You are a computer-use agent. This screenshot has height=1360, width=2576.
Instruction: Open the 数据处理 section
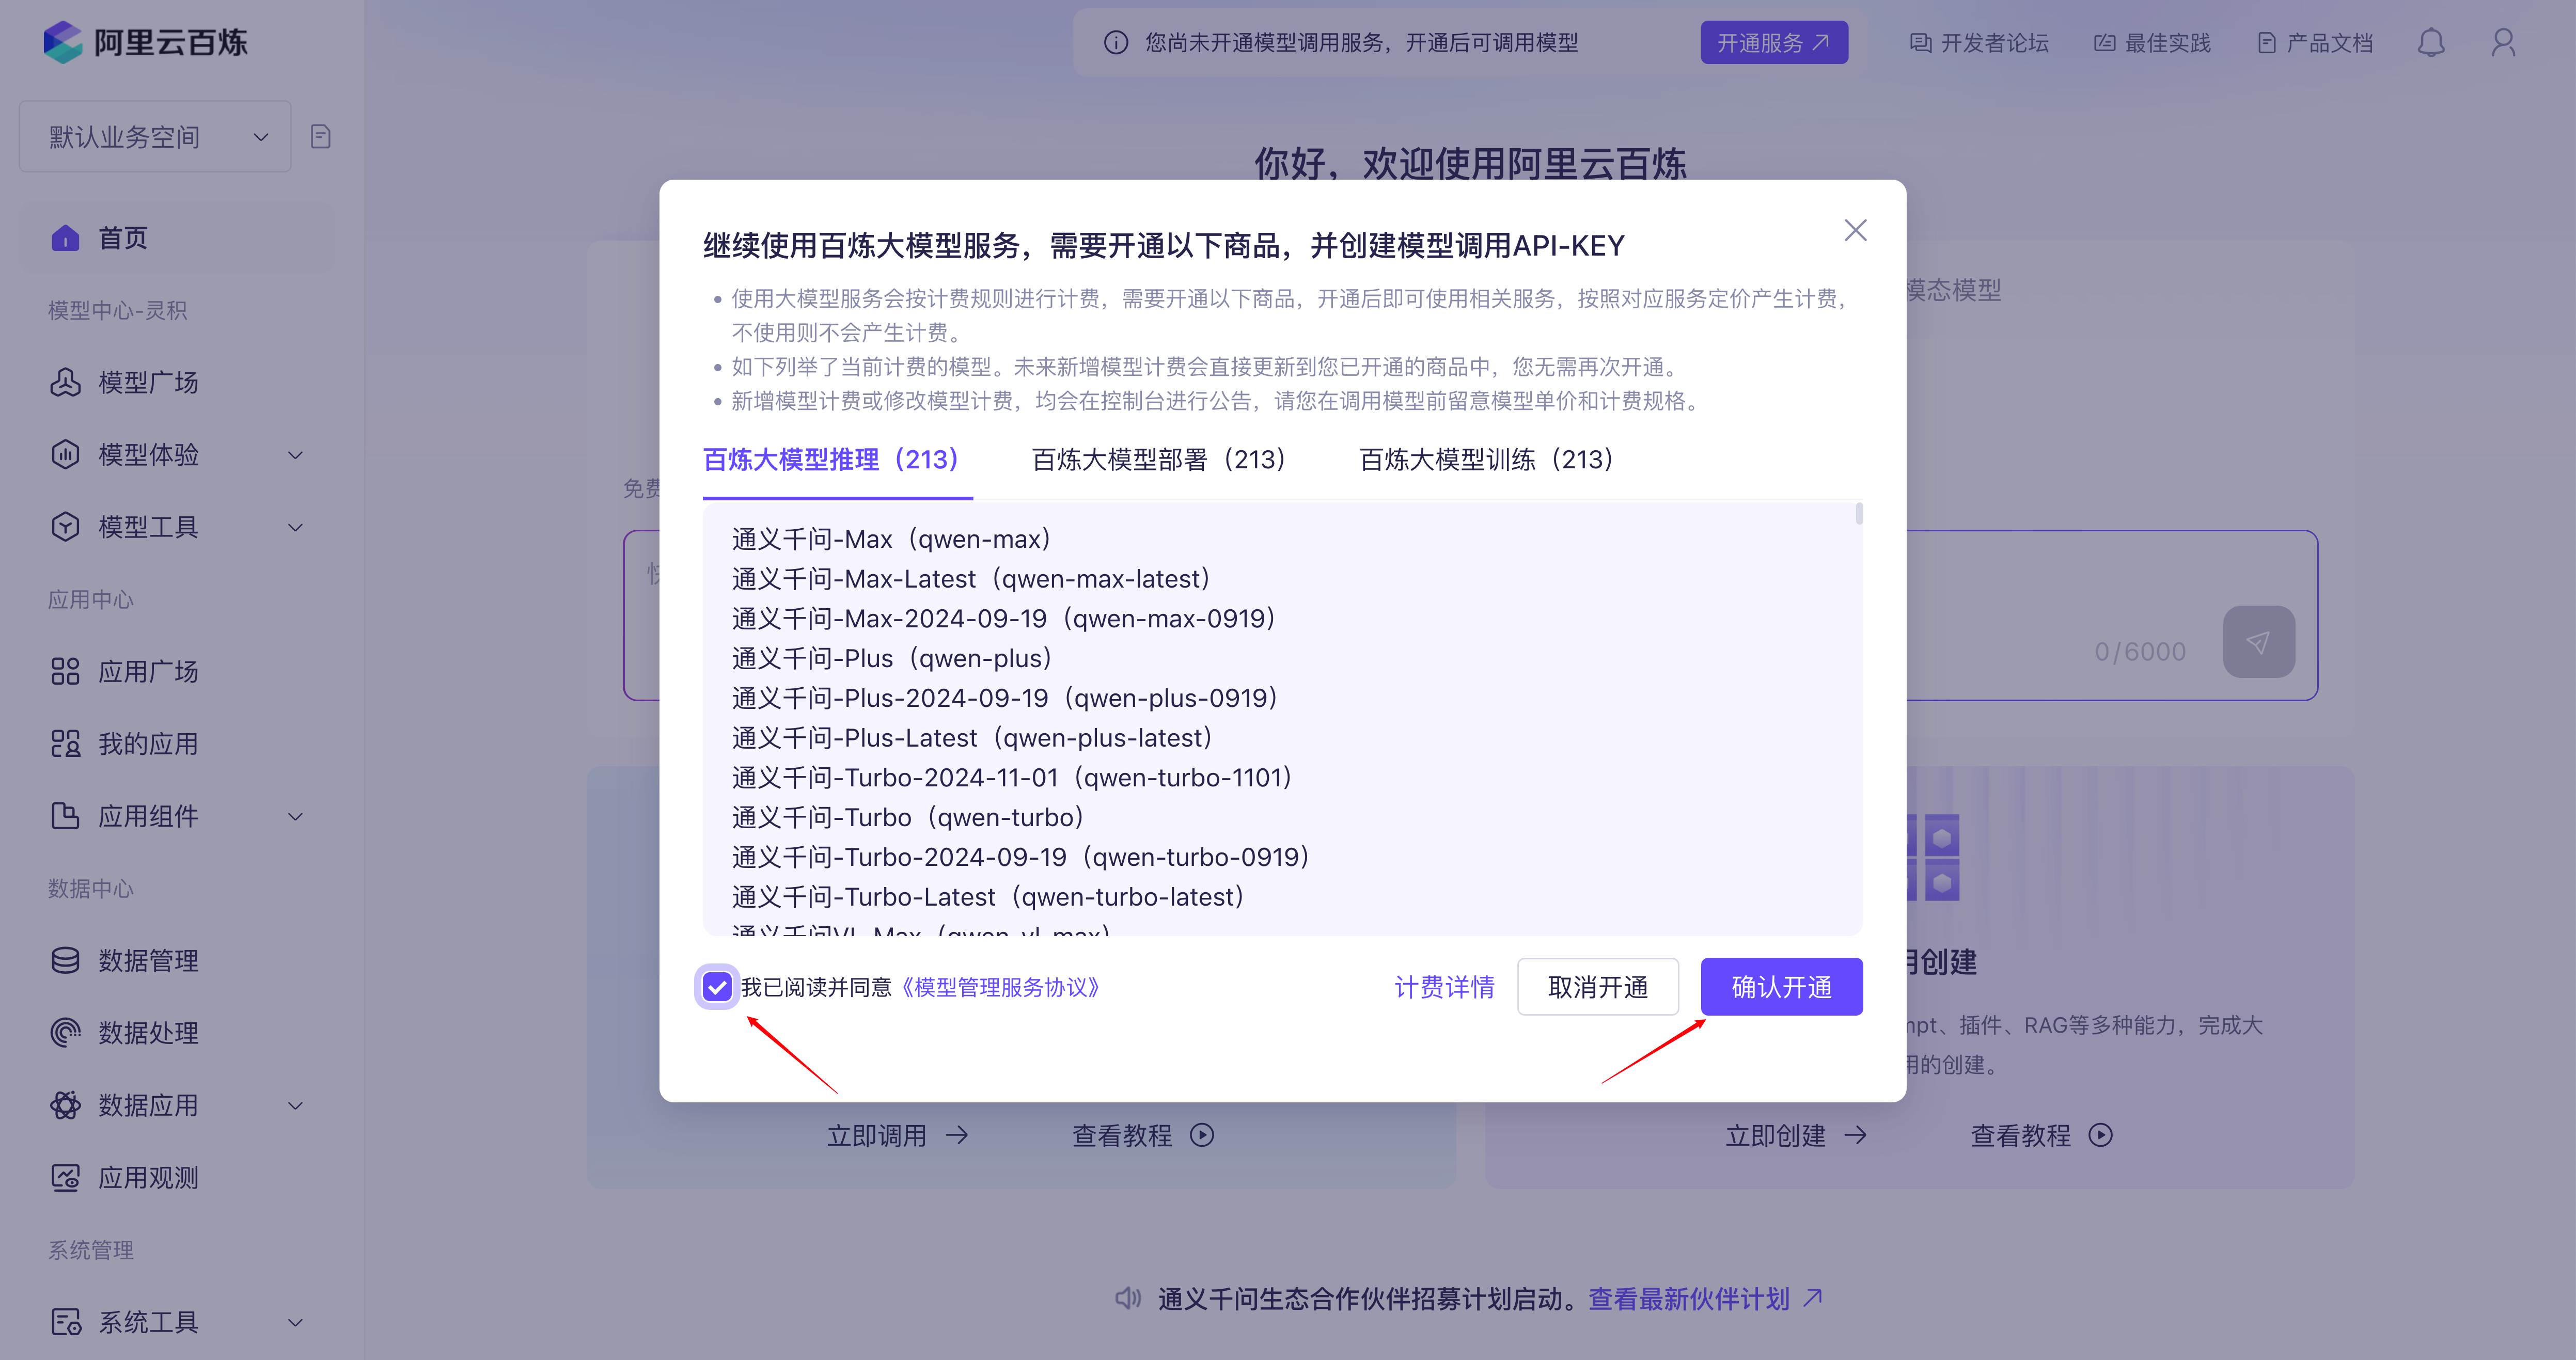click(149, 1033)
